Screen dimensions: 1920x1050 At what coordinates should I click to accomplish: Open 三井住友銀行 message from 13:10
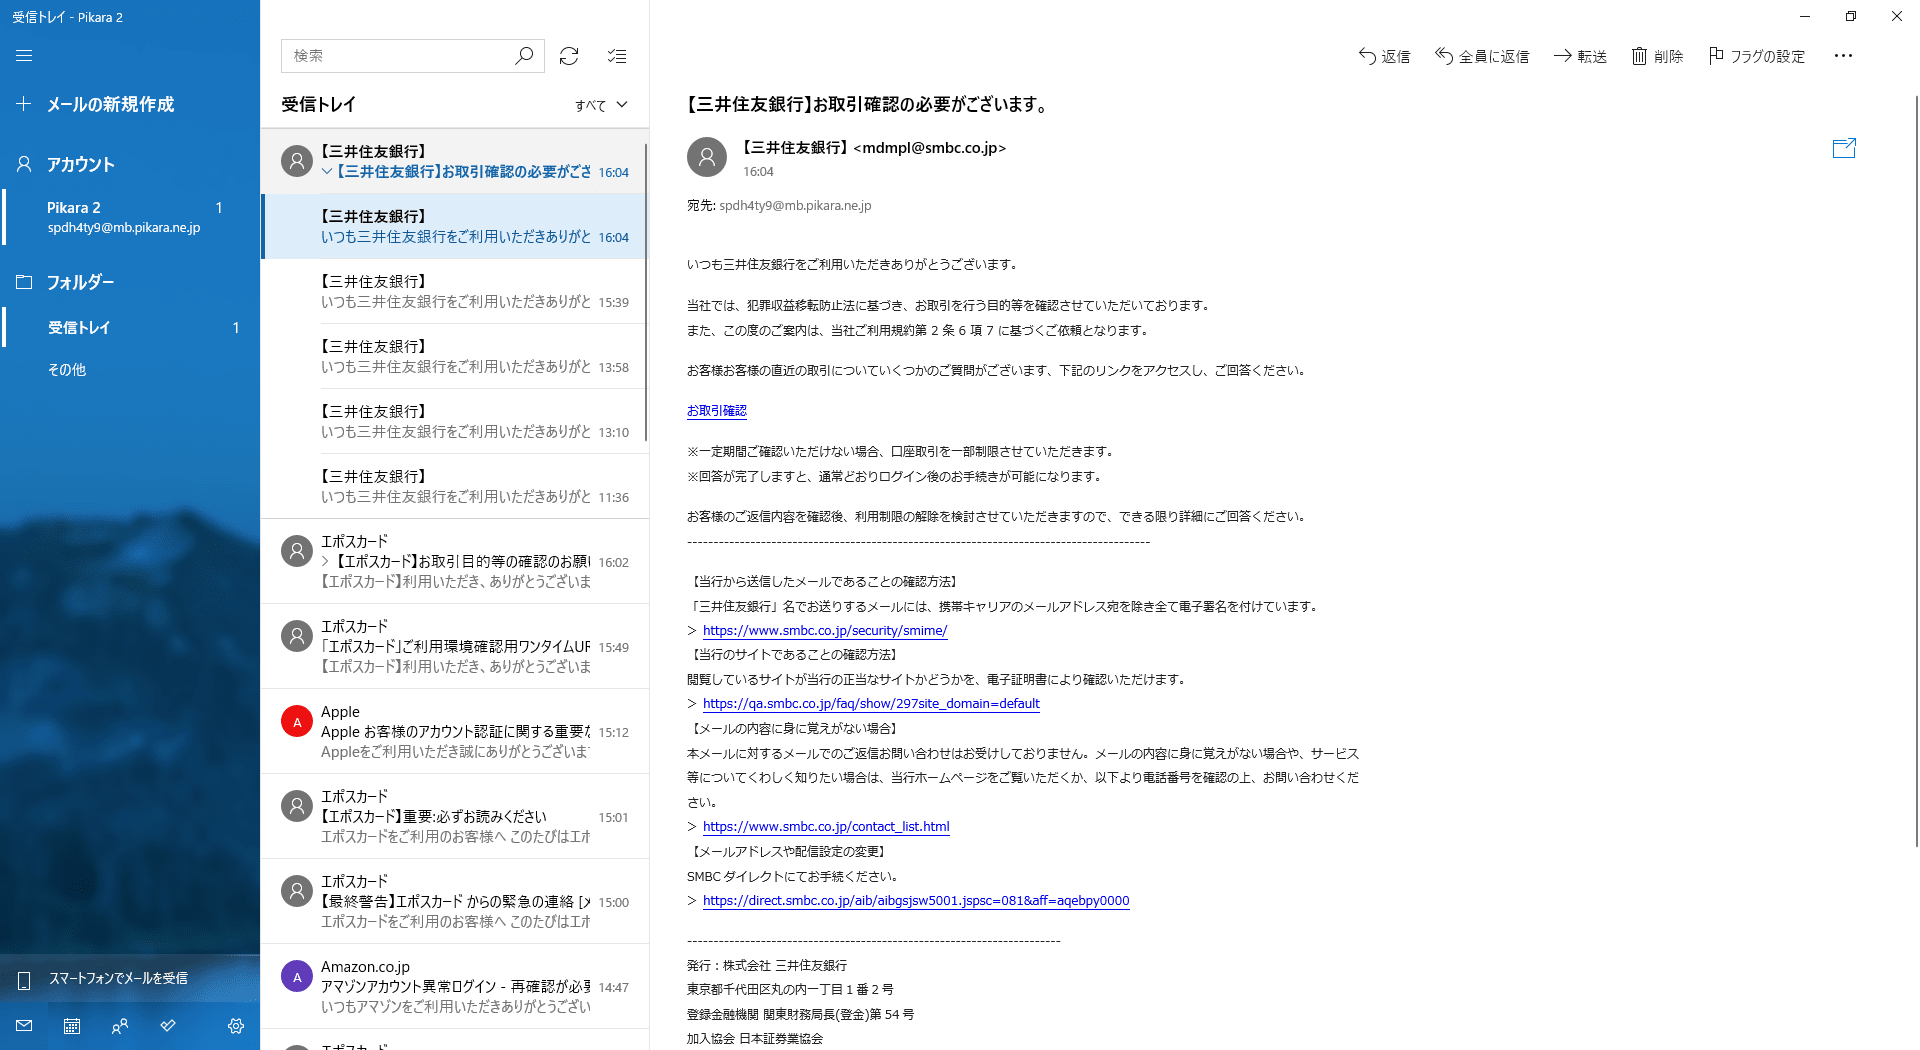point(455,421)
